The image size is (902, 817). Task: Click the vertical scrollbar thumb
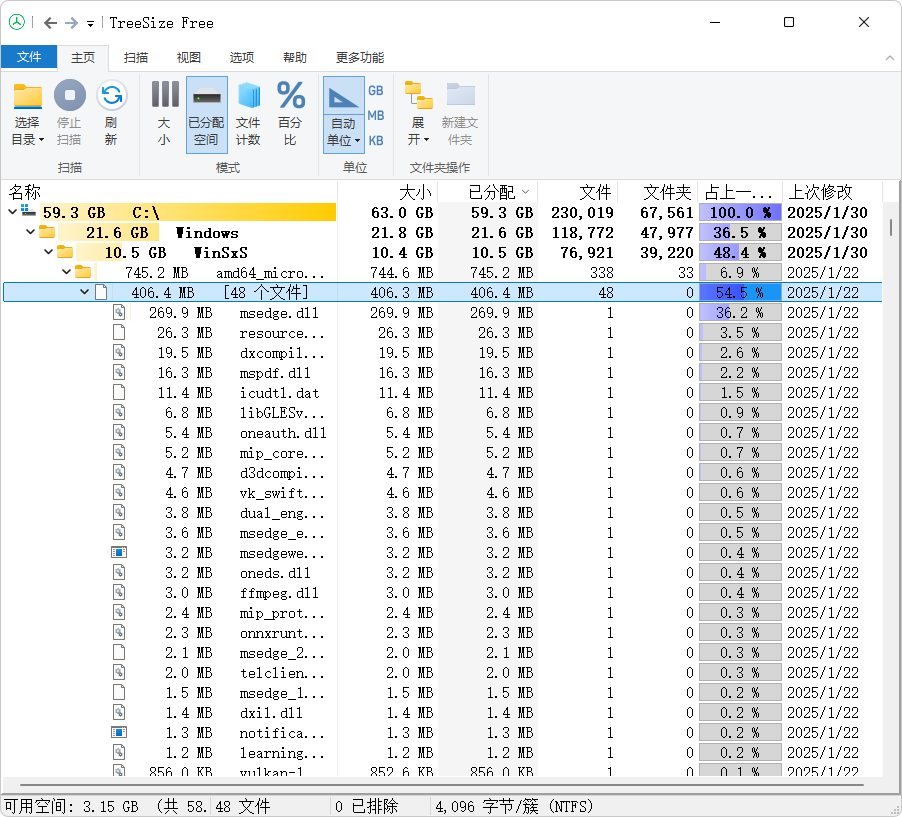coord(890,227)
